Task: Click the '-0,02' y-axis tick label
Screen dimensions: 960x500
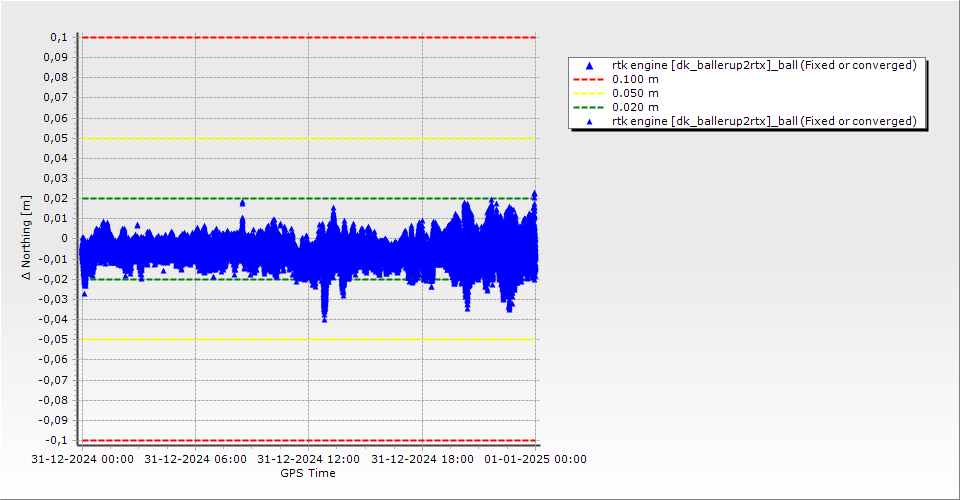Action: (53, 279)
